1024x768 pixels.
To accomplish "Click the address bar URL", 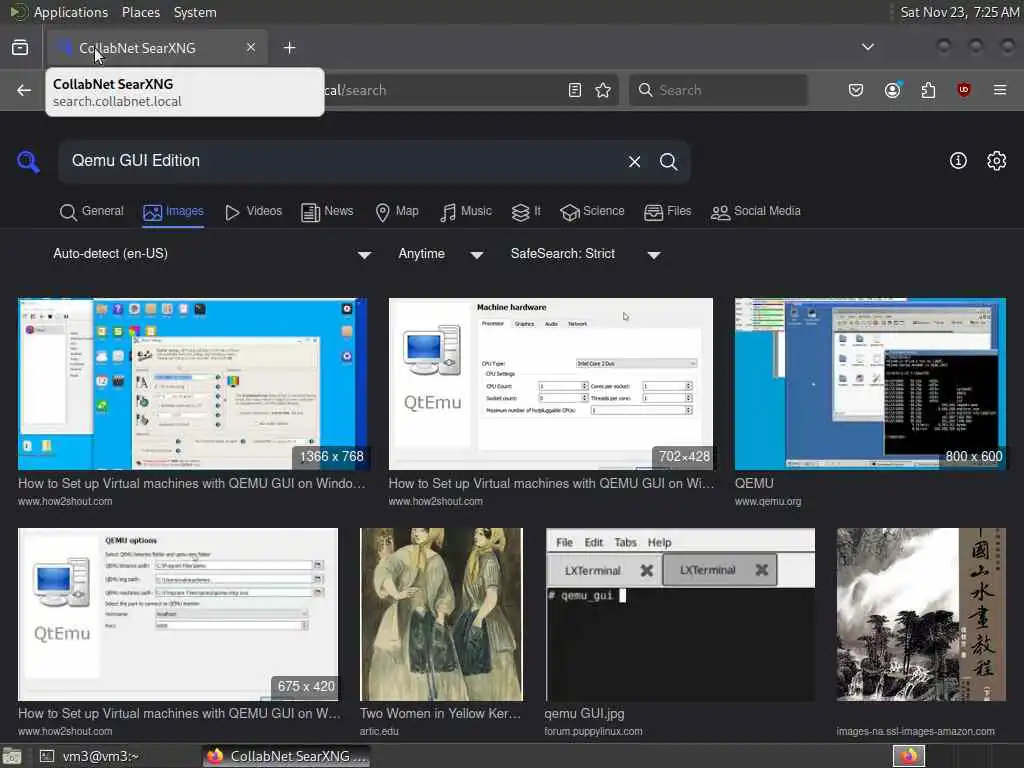I will click(x=356, y=90).
